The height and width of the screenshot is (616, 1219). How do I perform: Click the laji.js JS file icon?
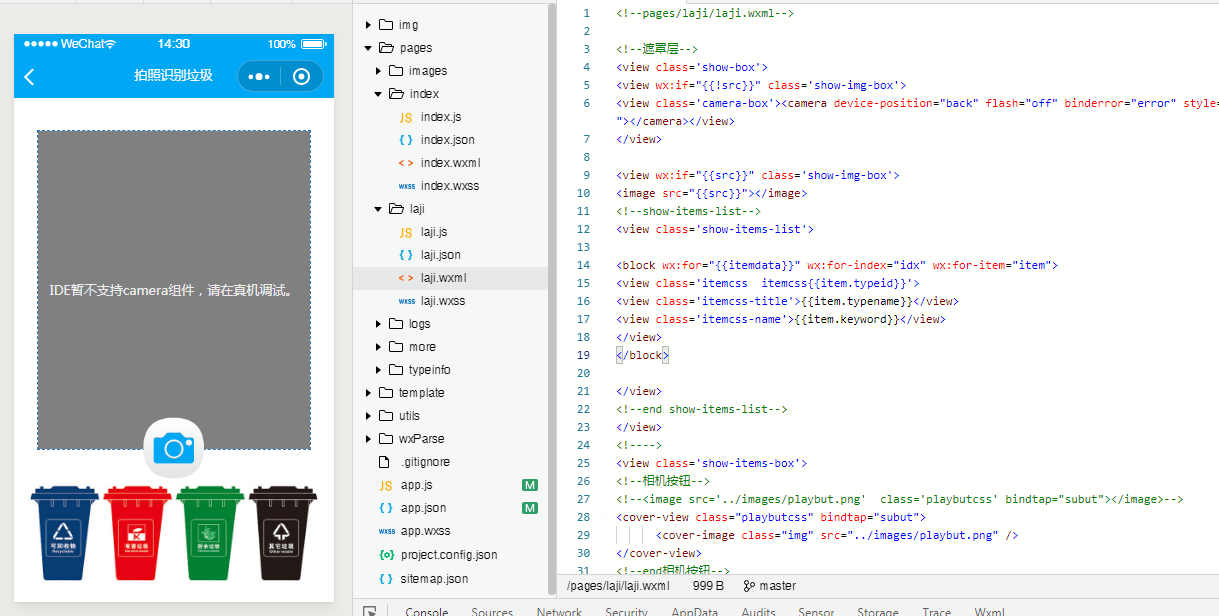point(406,232)
